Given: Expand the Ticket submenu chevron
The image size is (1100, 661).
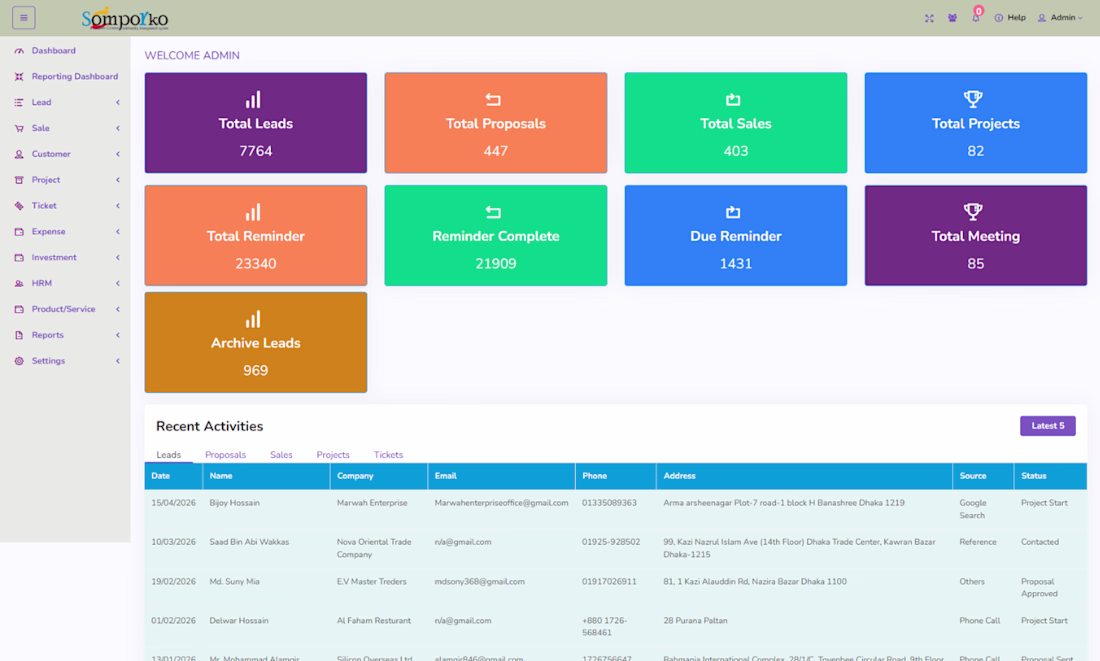Looking at the screenshot, I should click(x=118, y=206).
